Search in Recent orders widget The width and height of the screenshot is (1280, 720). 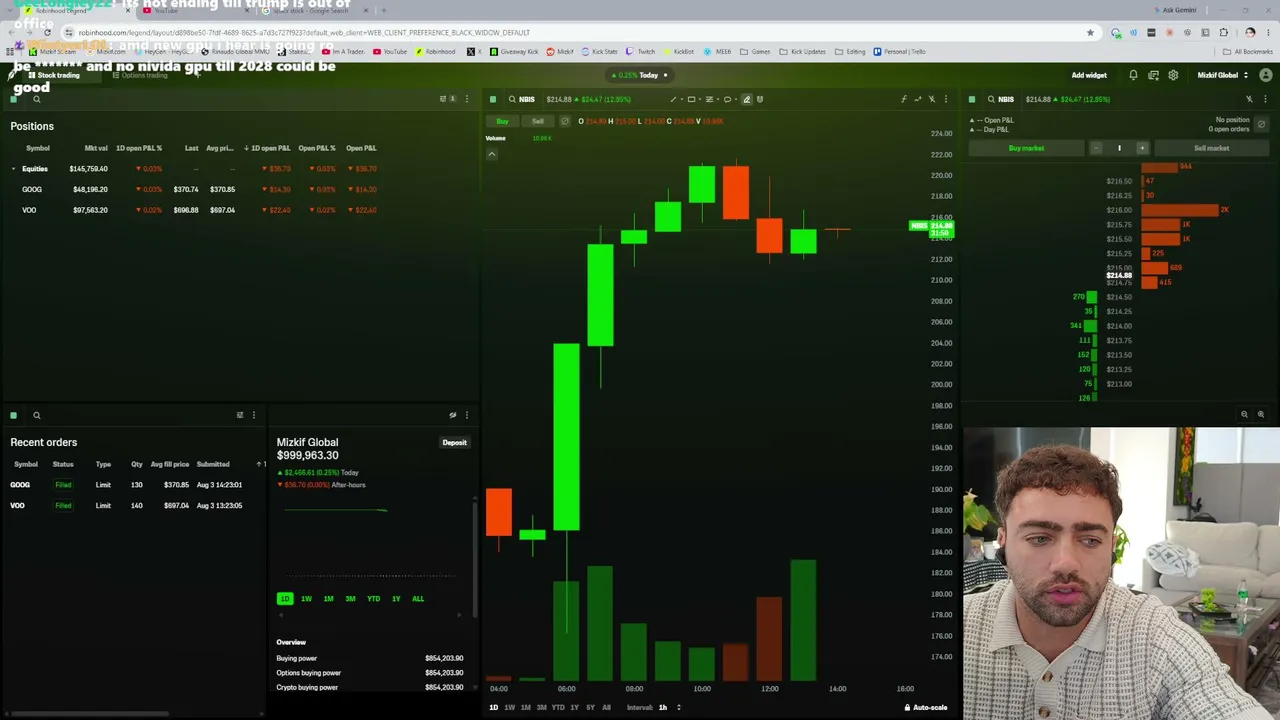tap(37, 415)
